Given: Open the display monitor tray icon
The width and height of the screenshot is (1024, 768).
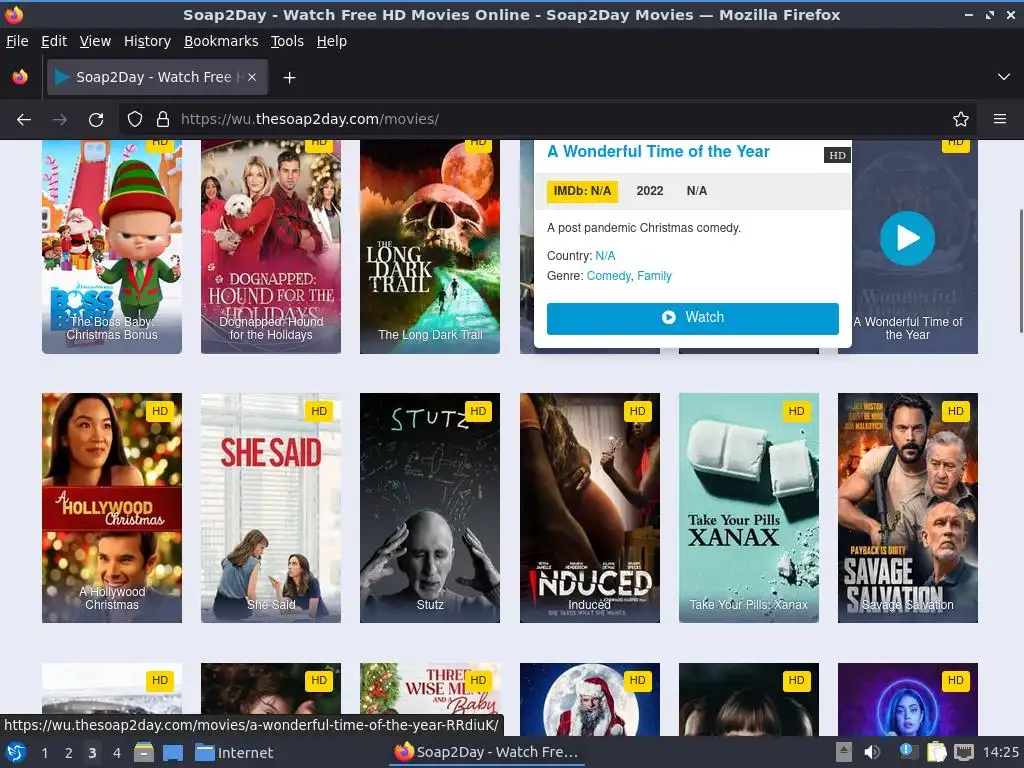Looking at the screenshot, I should (x=964, y=752).
